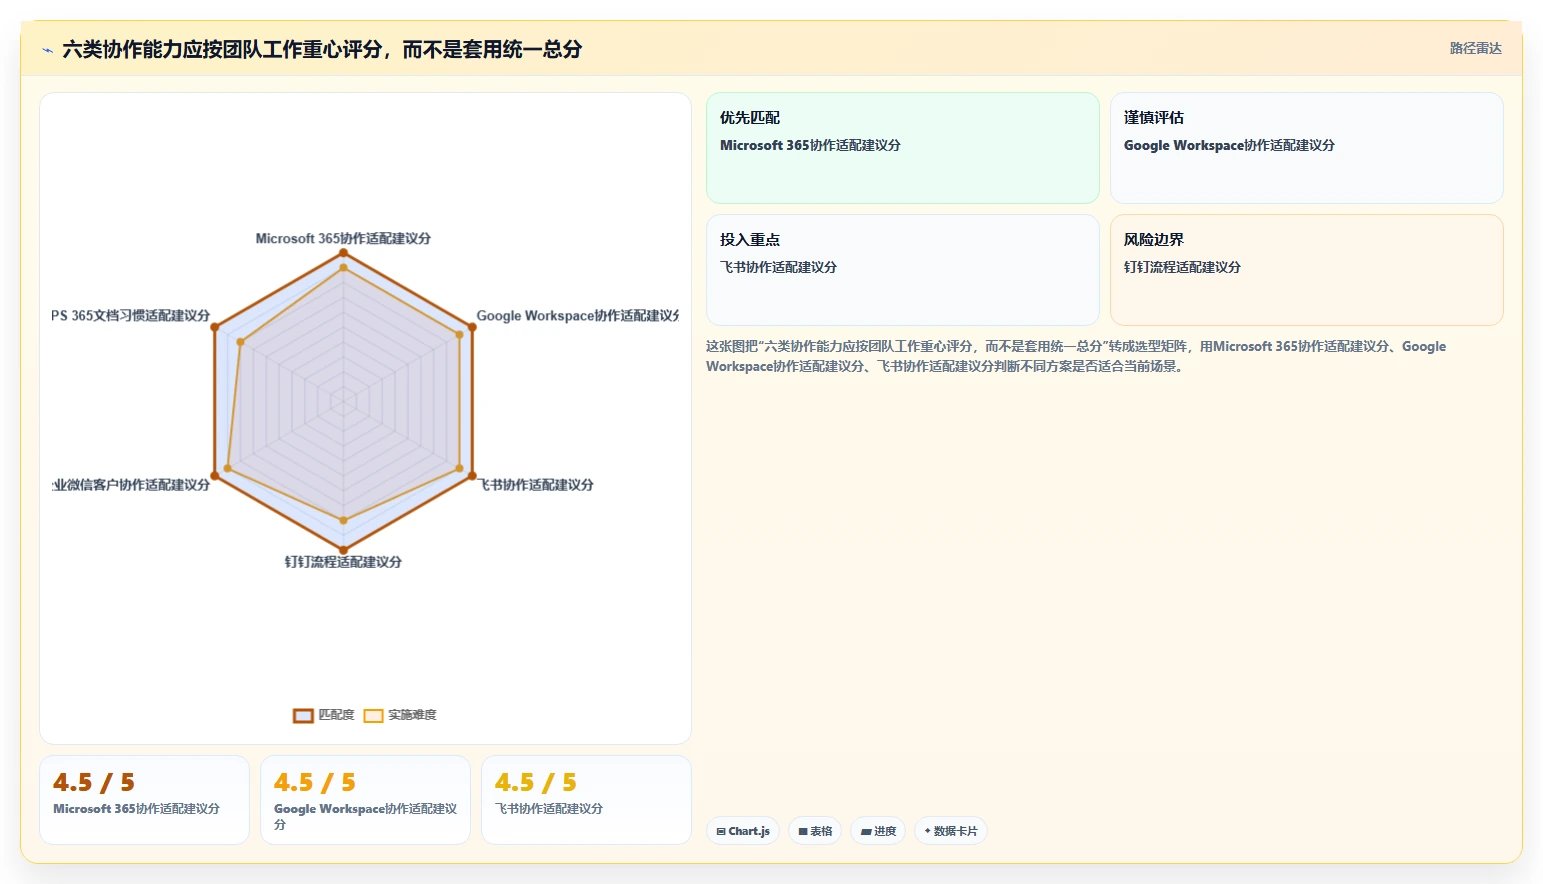The image size is (1543, 884).
Task: Open the 谨慎评估 card
Action: pos(1306,148)
